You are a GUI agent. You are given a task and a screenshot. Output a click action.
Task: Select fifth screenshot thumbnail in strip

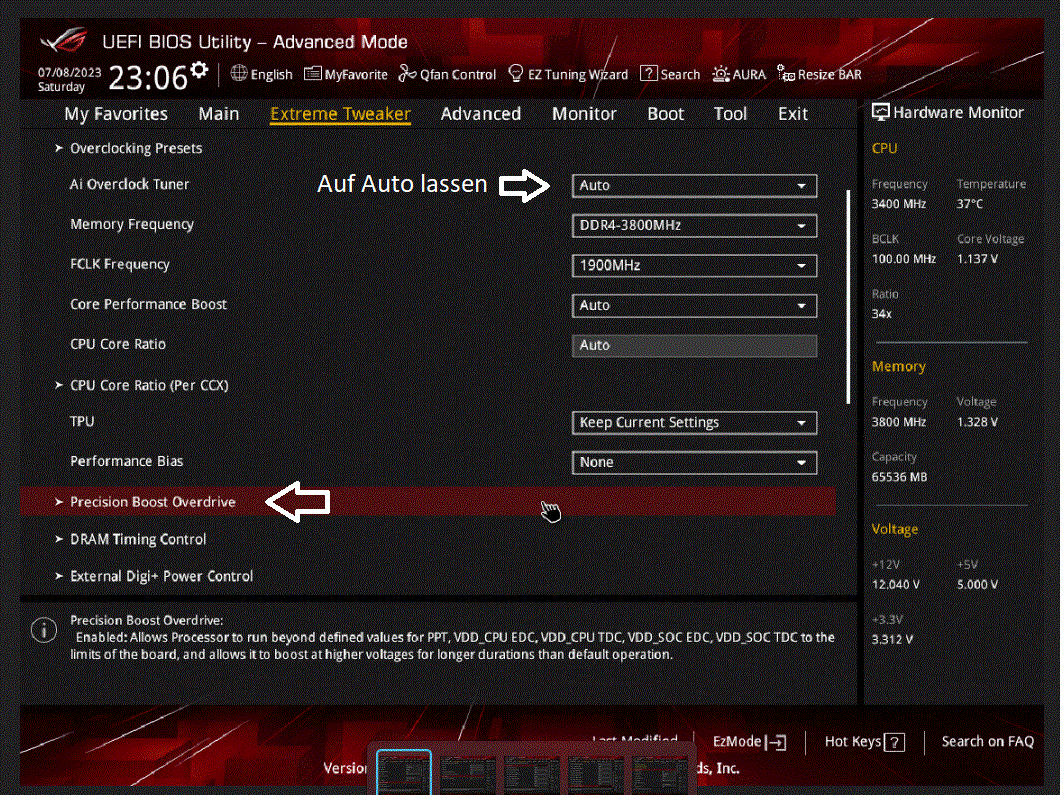pos(660,775)
